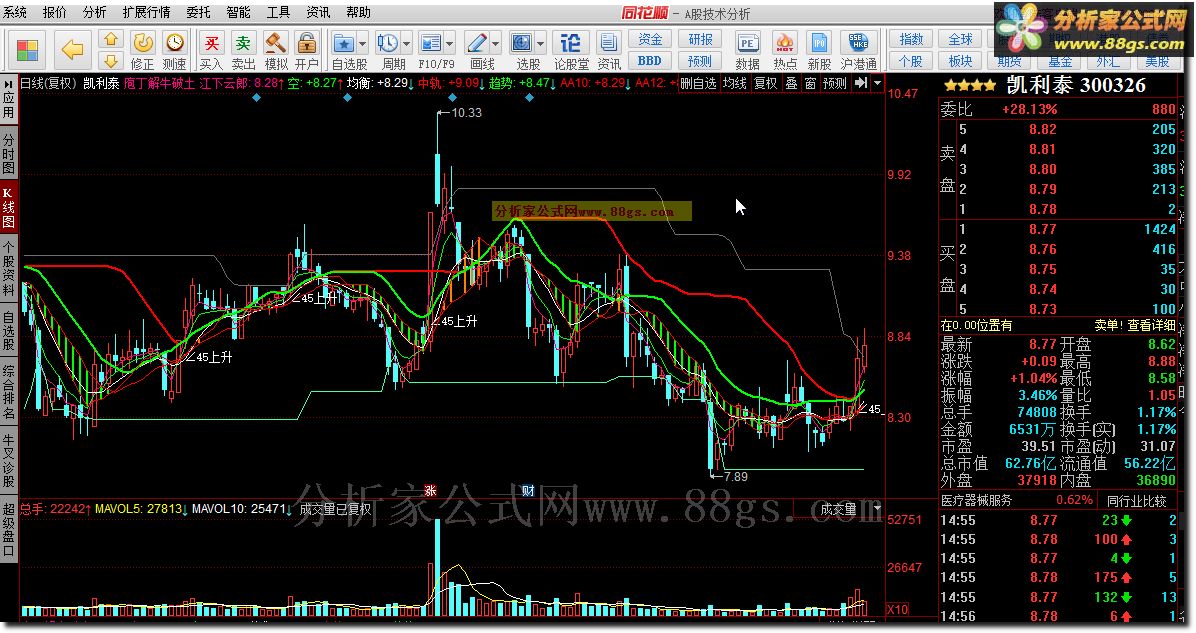Toggle 窗 multi-window mode
The image size is (1196, 633).
[810, 83]
